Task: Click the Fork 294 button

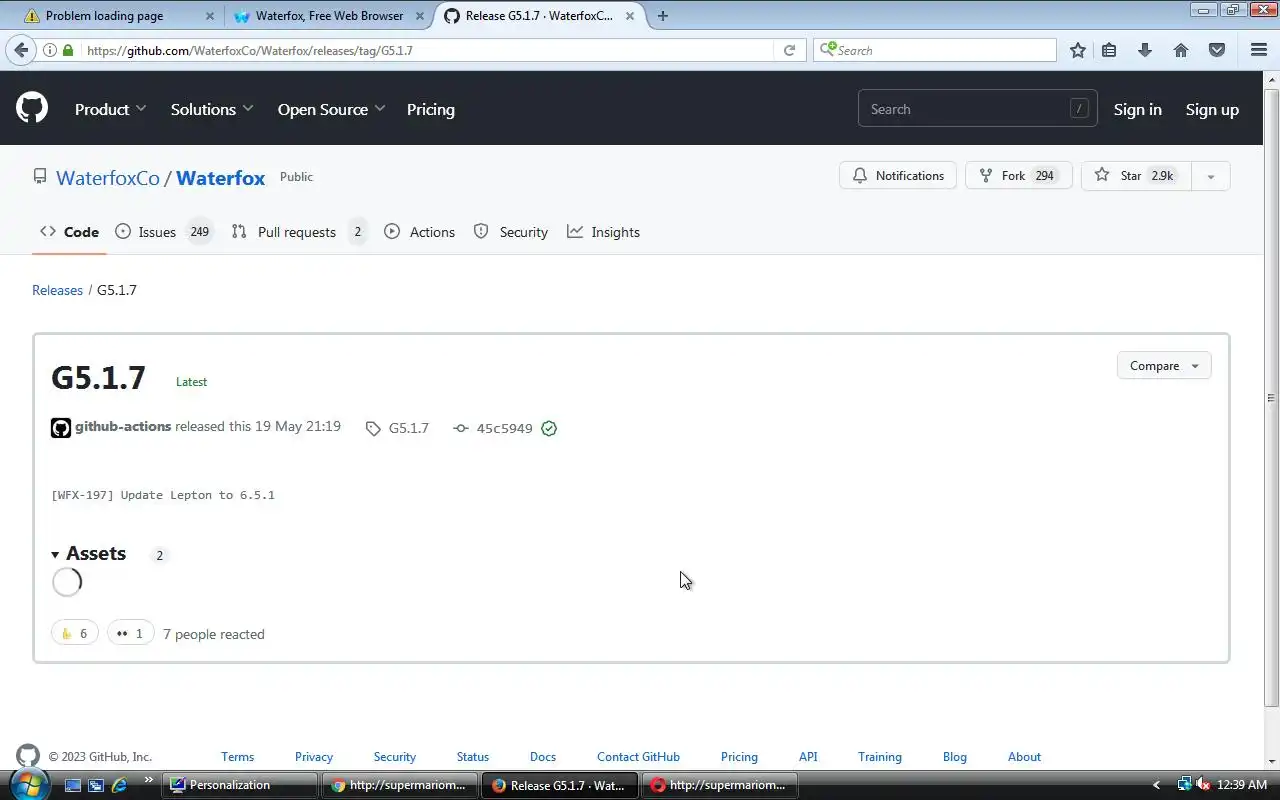Action: pos(1018,176)
